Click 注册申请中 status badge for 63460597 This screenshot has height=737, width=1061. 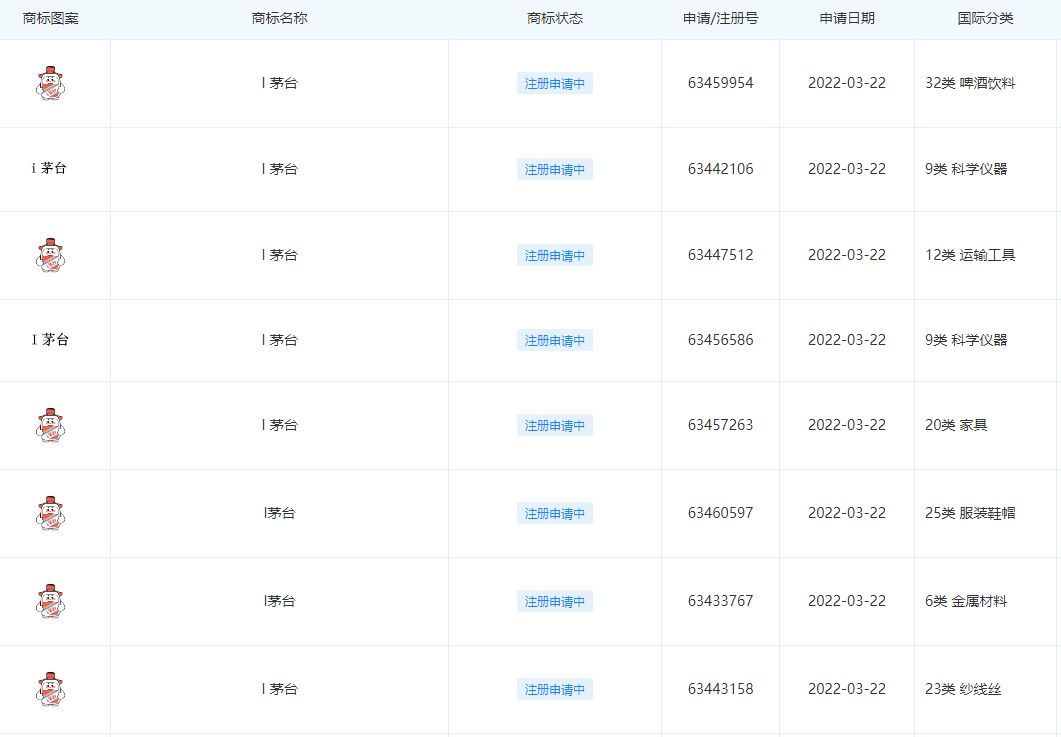(554, 513)
